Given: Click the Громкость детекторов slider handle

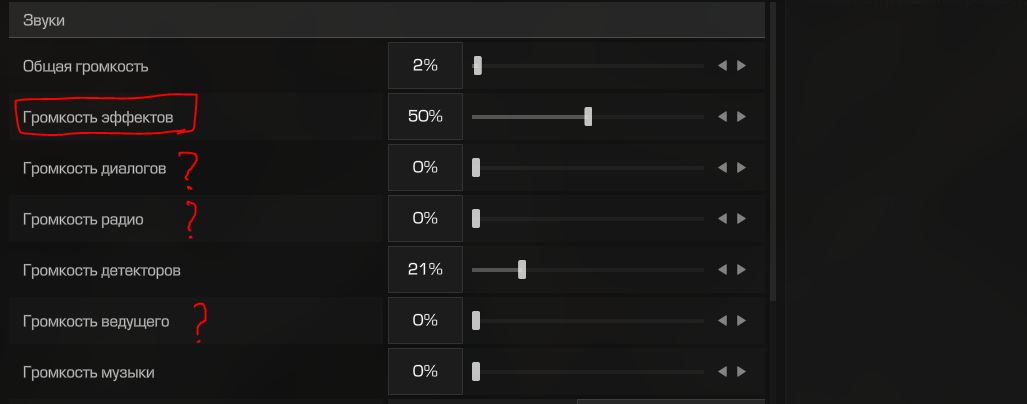Looking at the screenshot, I should point(521,269).
